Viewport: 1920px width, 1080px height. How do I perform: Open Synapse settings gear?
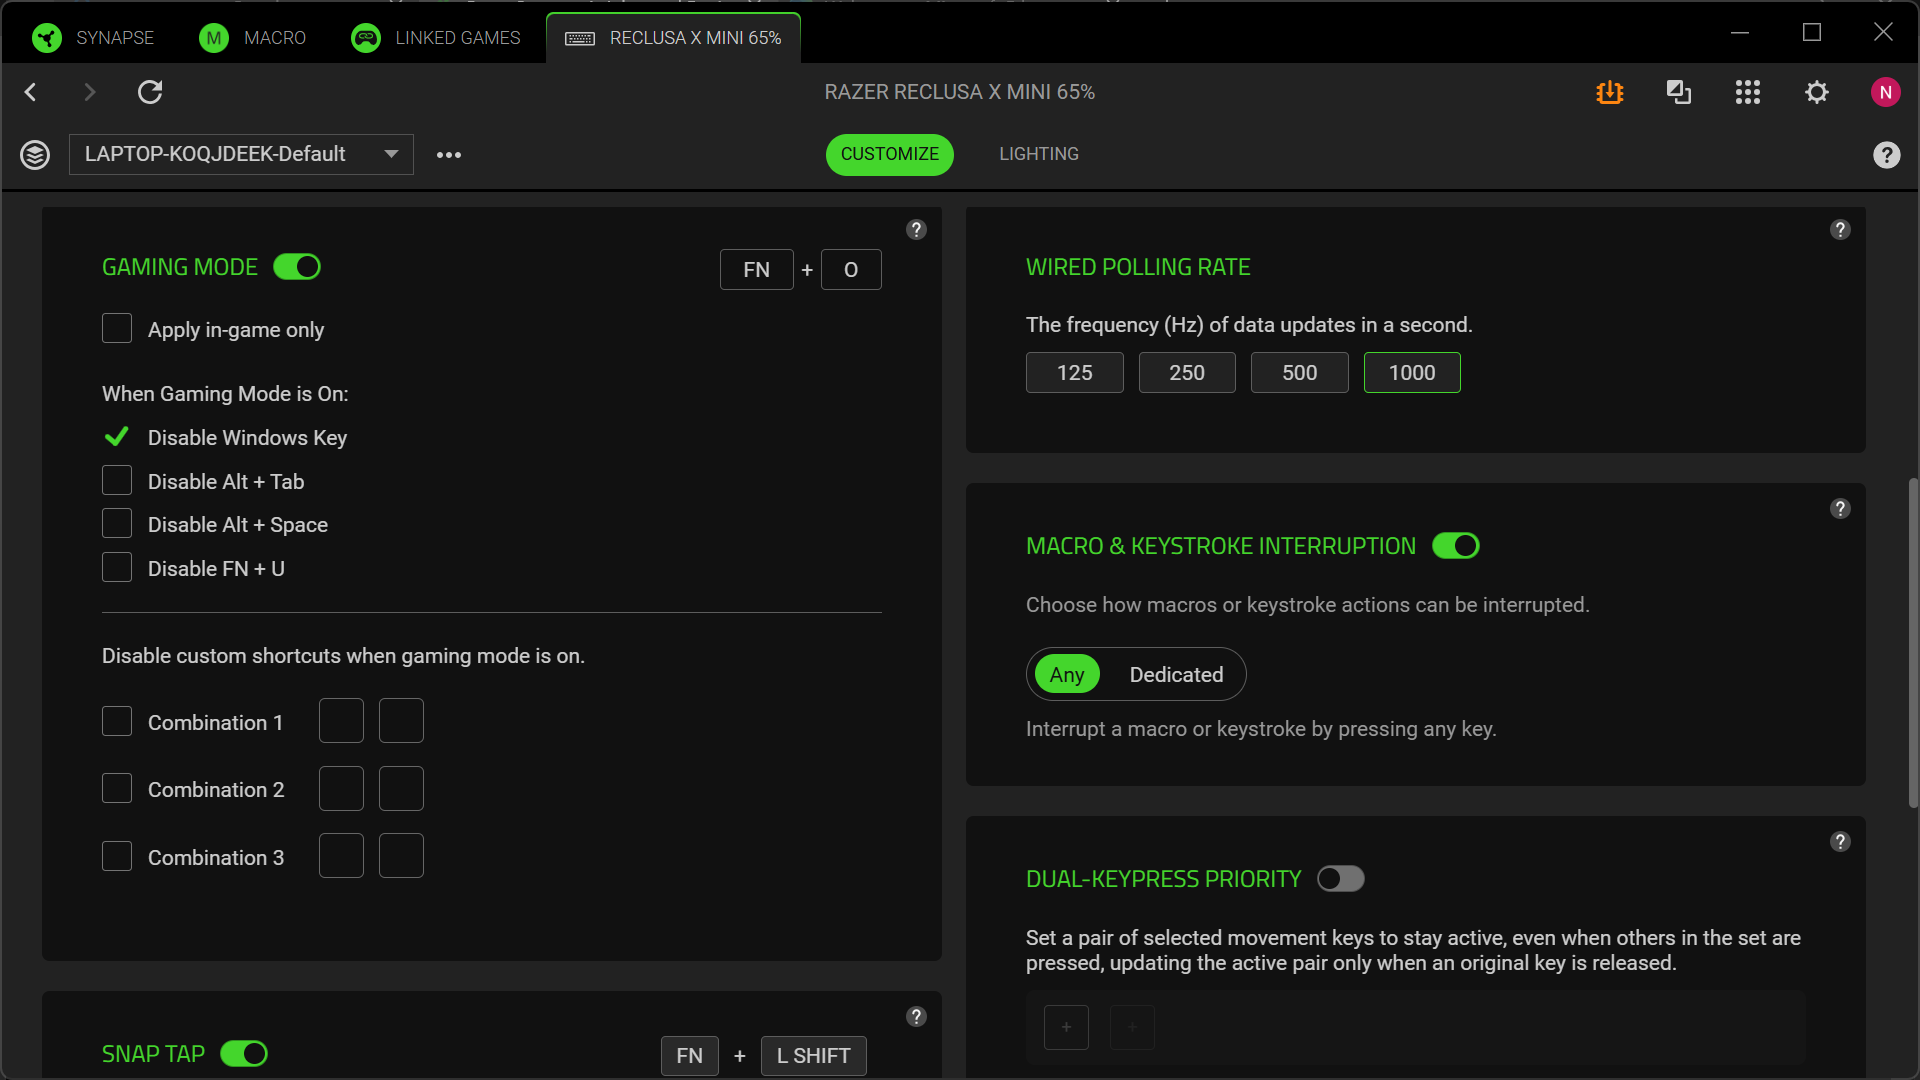tap(1817, 92)
